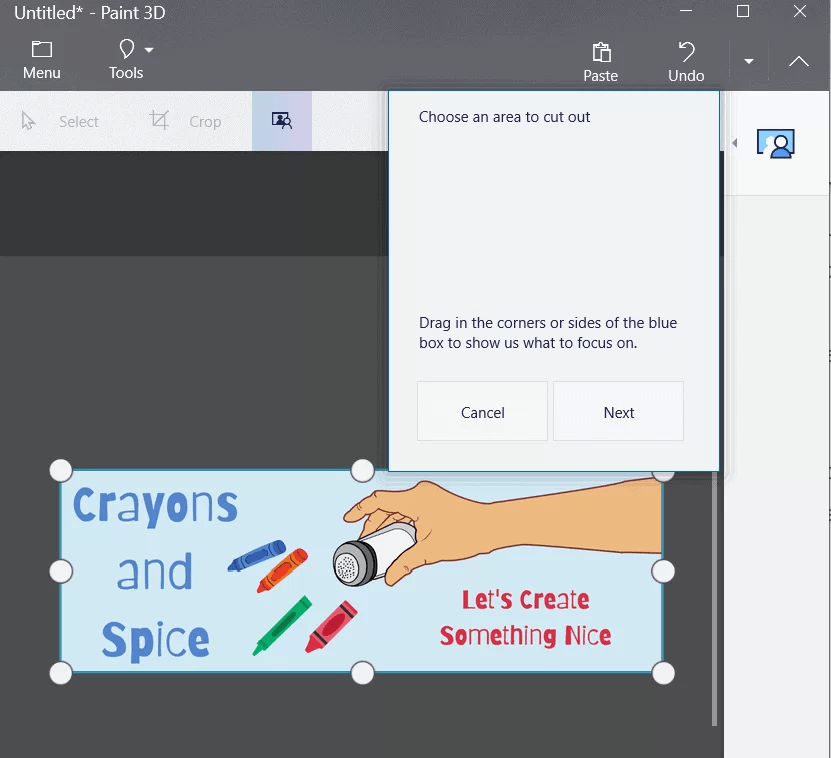This screenshot has width=831, height=758.
Task: Click the 'Drag in the corners' instruction text
Action: (547, 333)
